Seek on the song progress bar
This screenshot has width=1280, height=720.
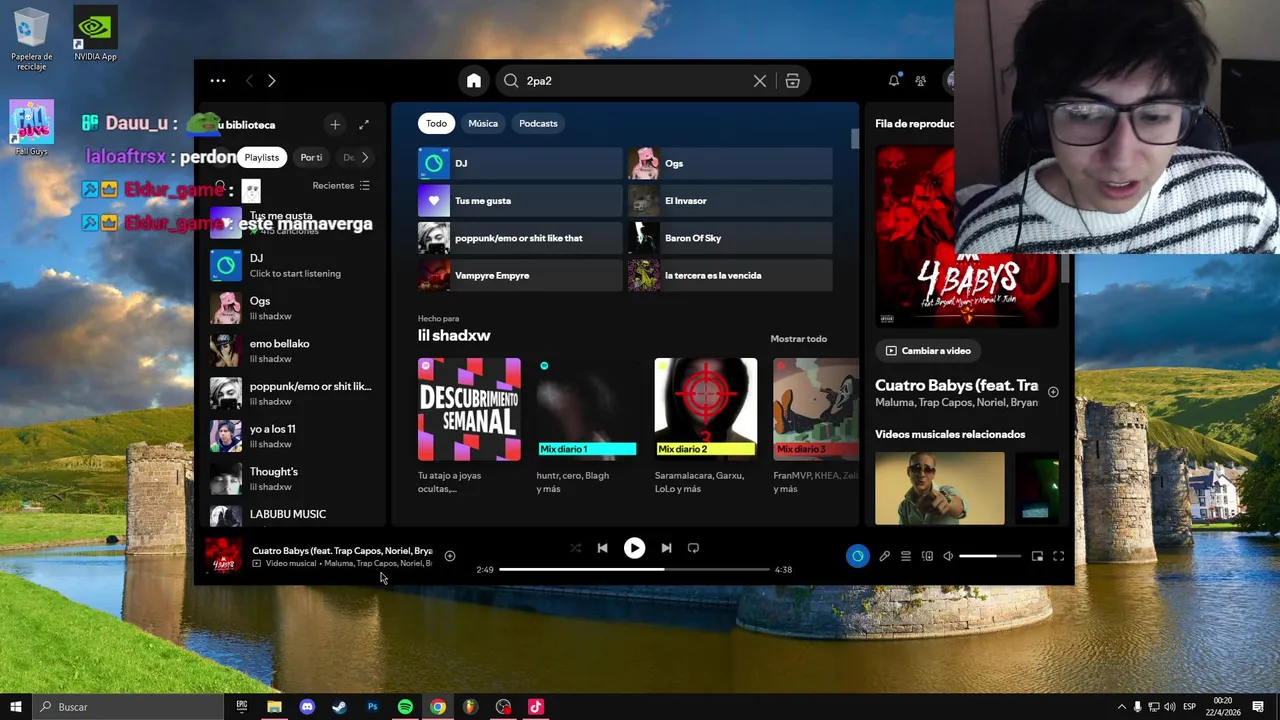coord(634,569)
